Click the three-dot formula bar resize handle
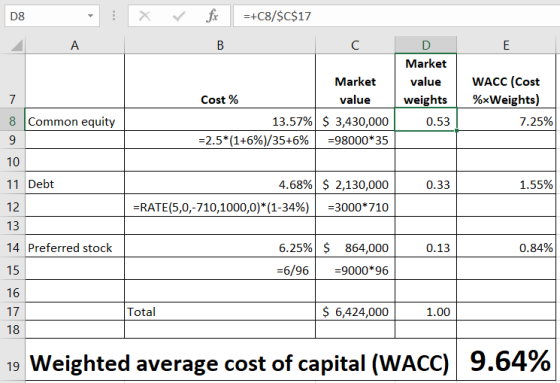The image size is (560, 383). [114, 16]
